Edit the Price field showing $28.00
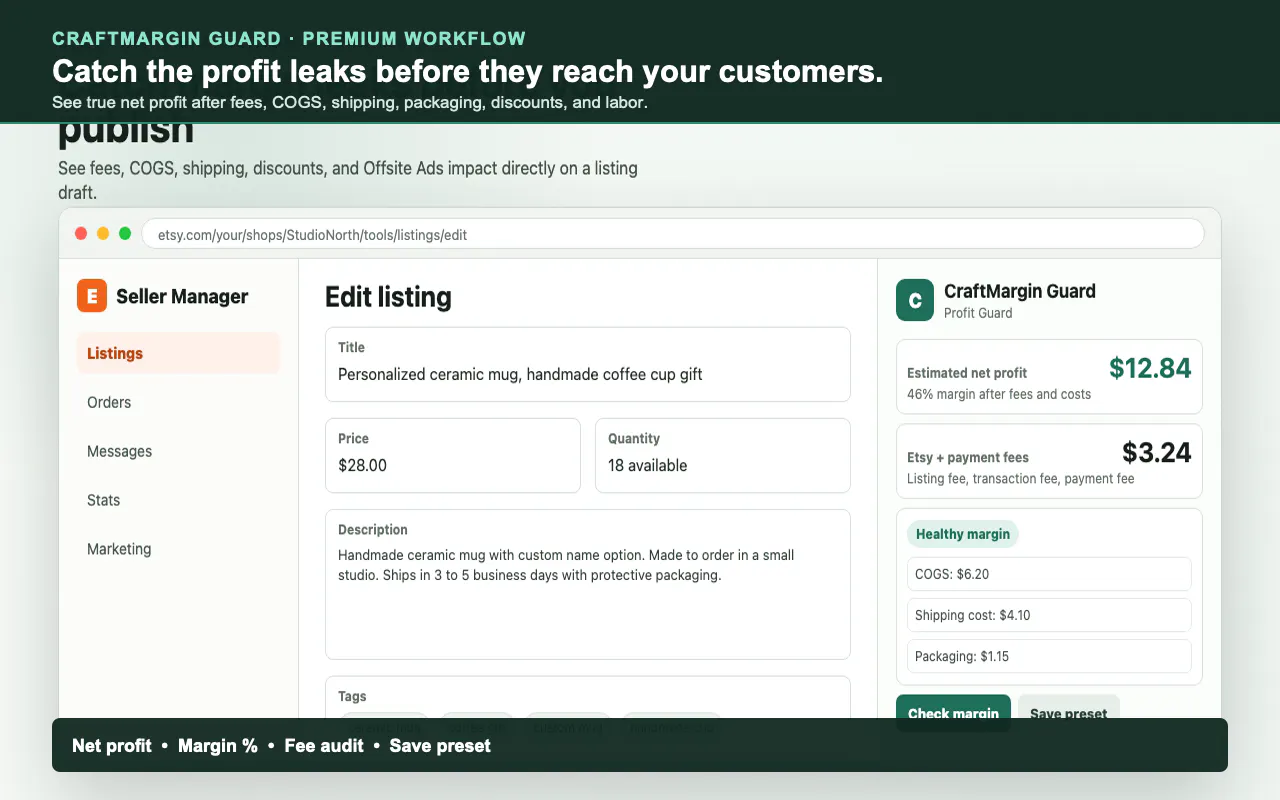Viewport: 1280px width, 800px height. 453,456
